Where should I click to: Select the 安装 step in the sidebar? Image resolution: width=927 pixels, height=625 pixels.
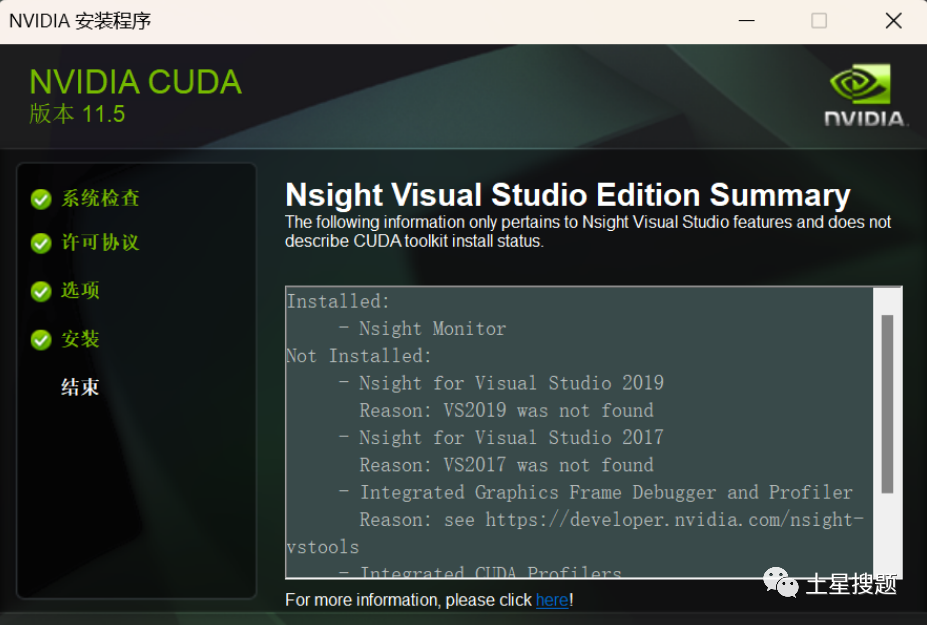click(80, 339)
